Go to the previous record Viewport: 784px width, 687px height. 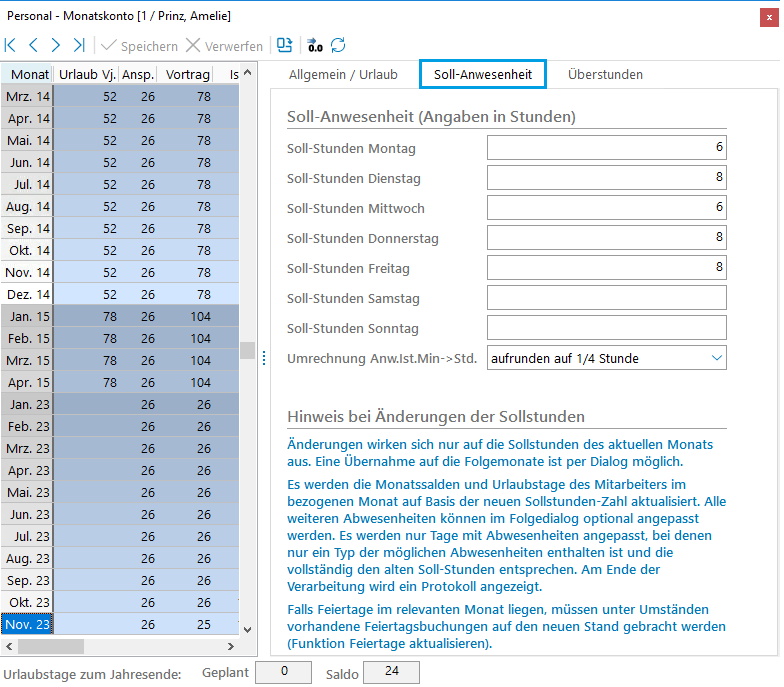[x=33, y=45]
